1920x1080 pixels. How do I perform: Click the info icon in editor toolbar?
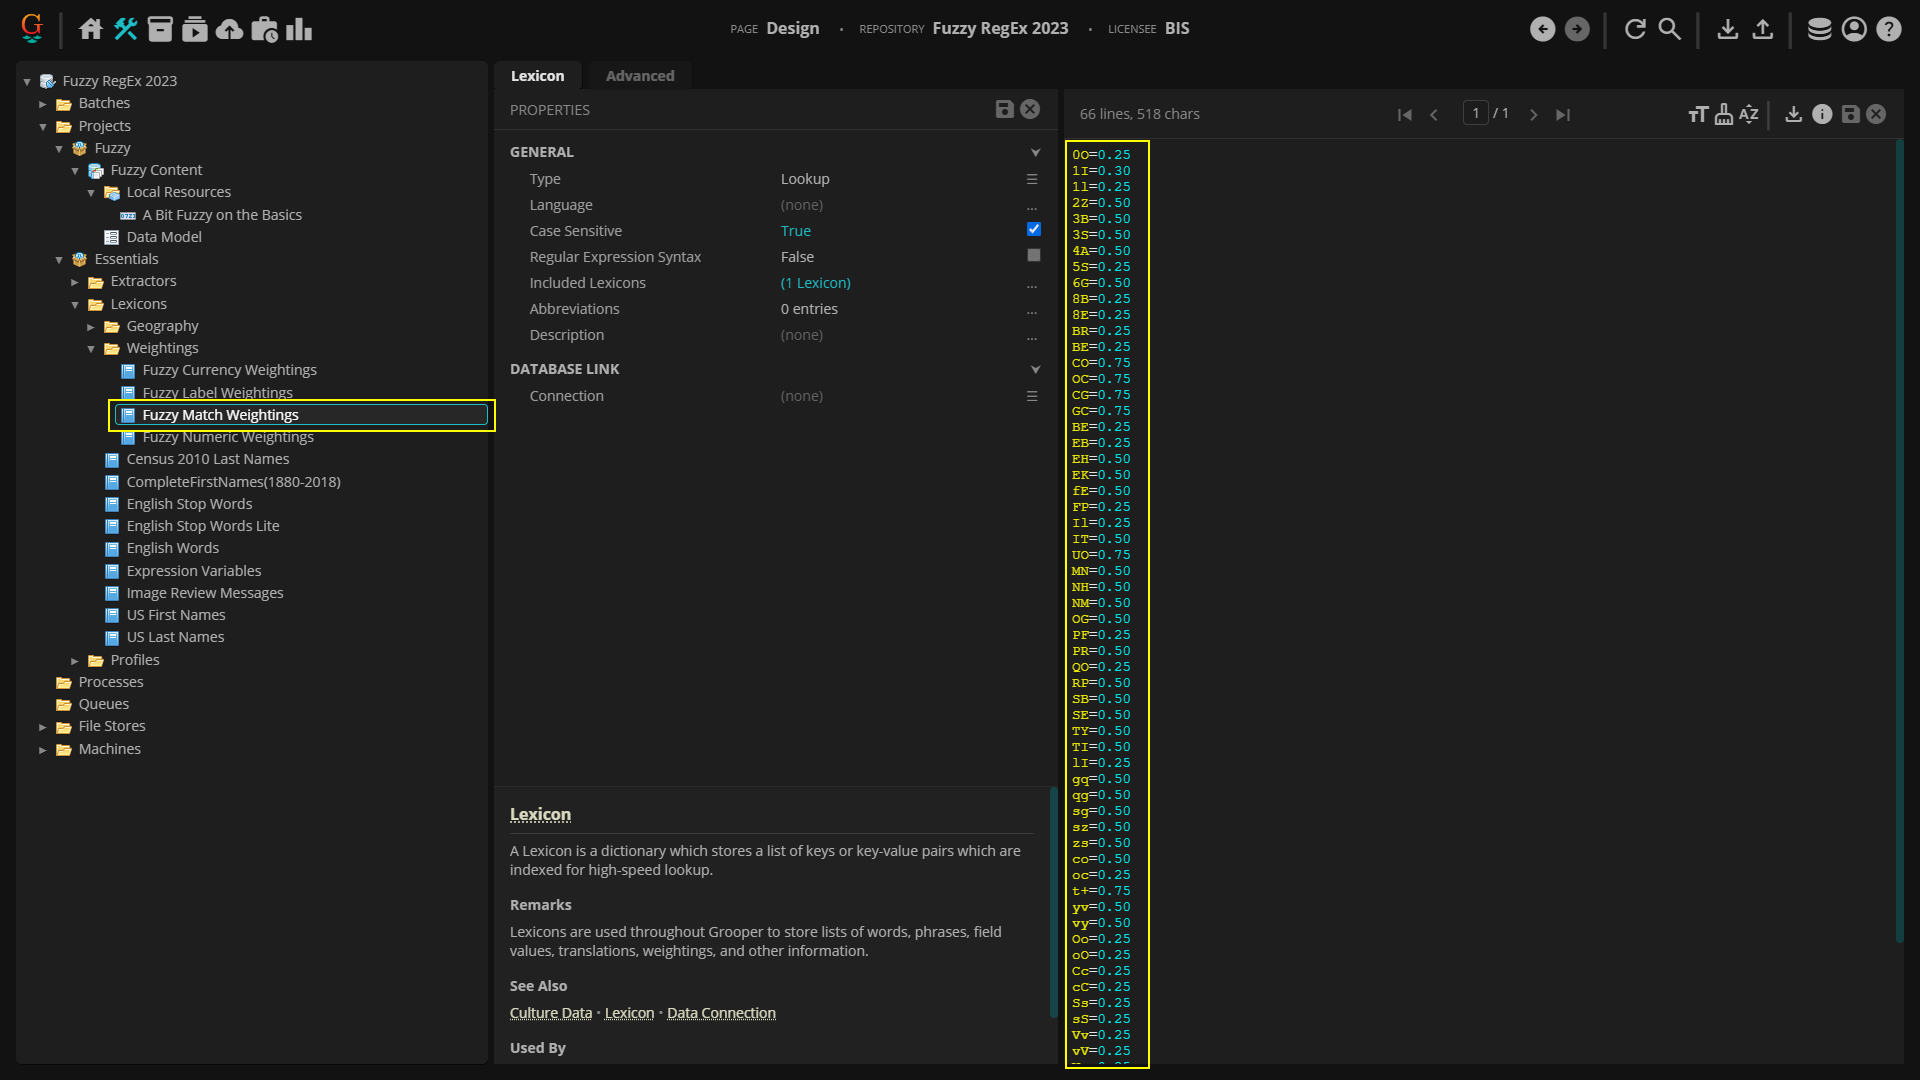coord(1822,114)
